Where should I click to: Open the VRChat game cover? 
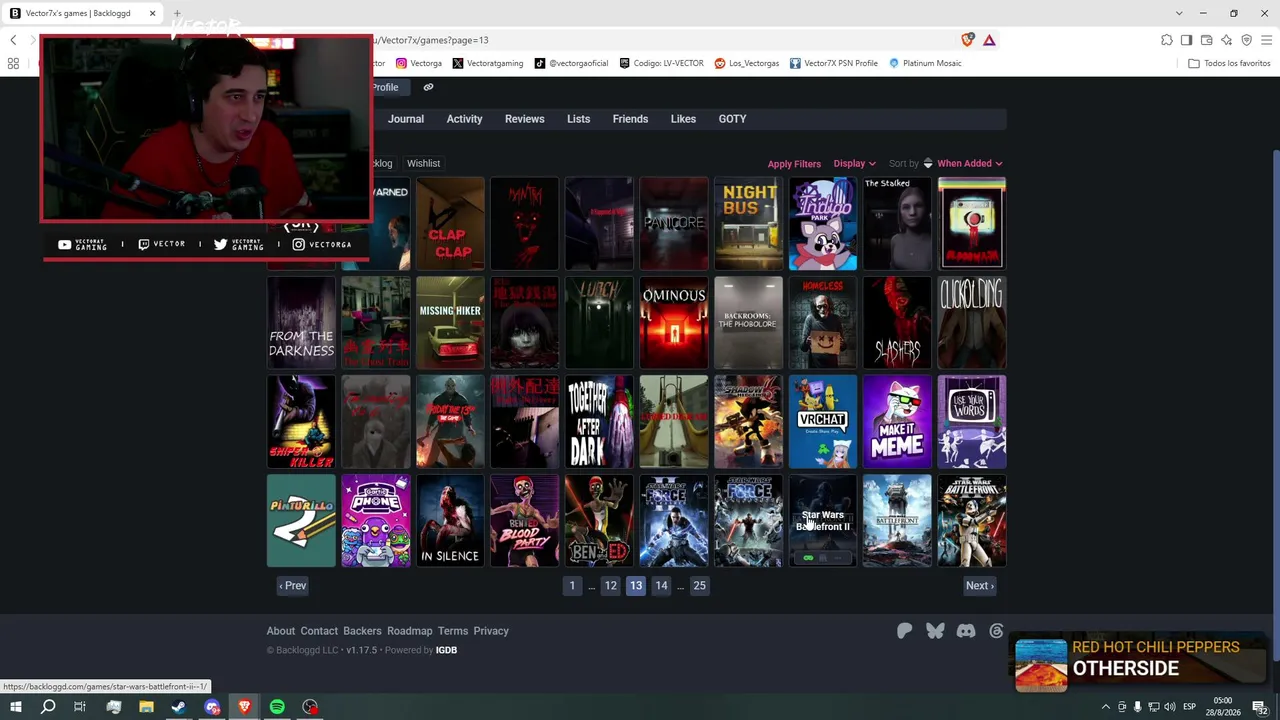(x=823, y=422)
